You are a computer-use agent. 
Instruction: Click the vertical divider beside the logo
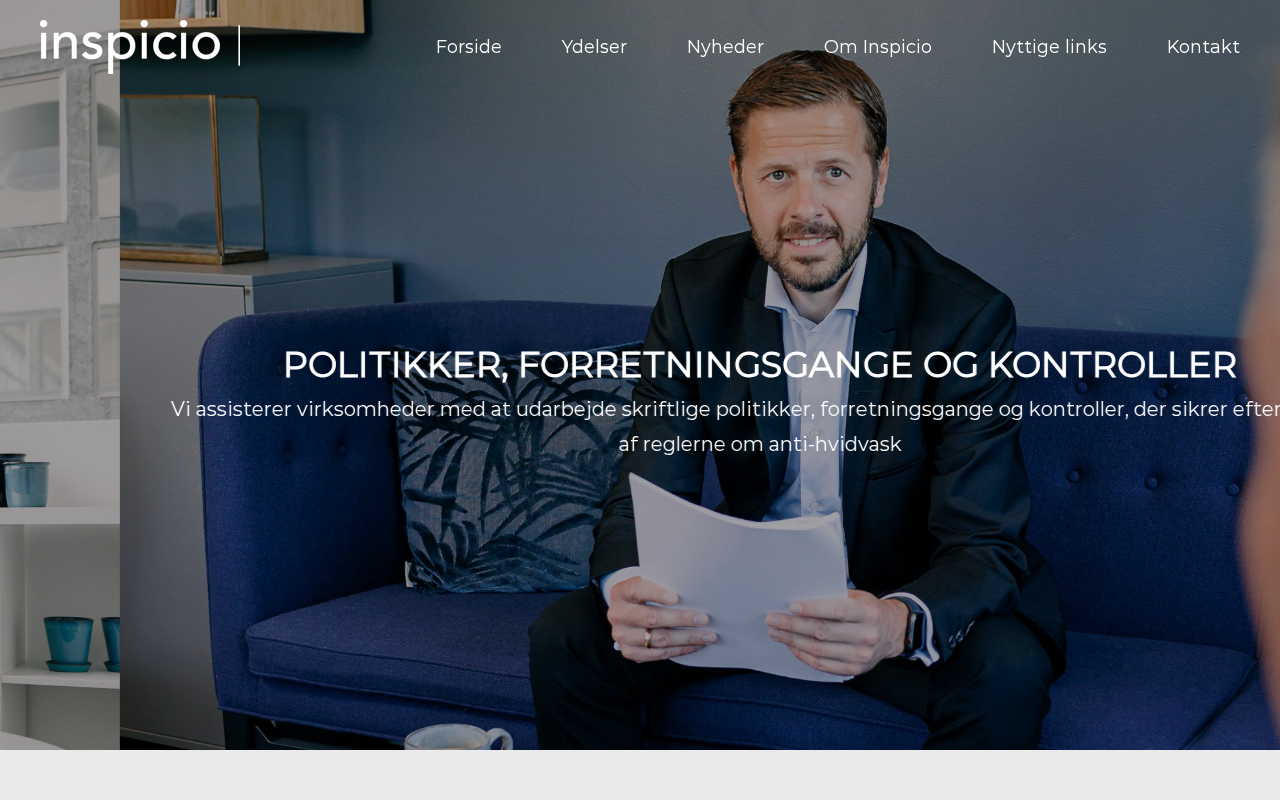pos(239,46)
